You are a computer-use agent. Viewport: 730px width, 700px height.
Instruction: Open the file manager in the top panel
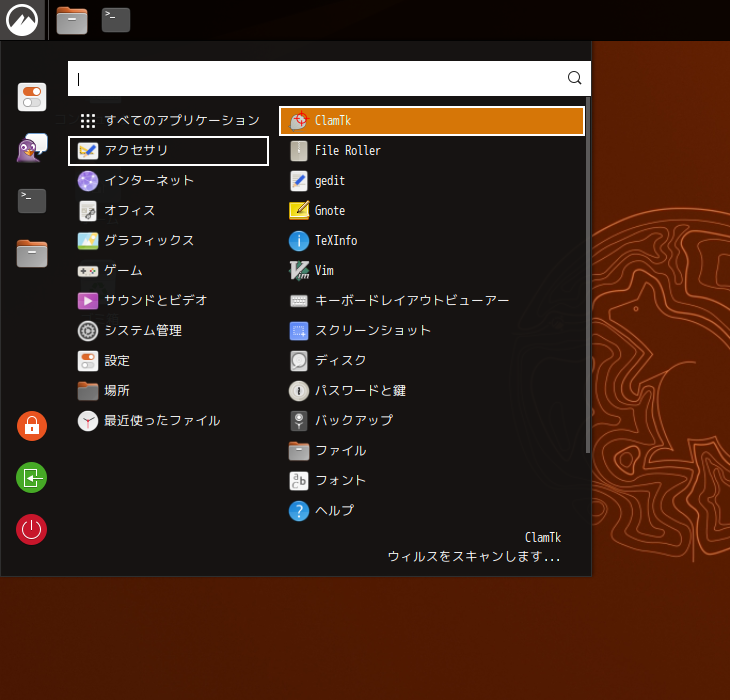[x=72, y=20]
